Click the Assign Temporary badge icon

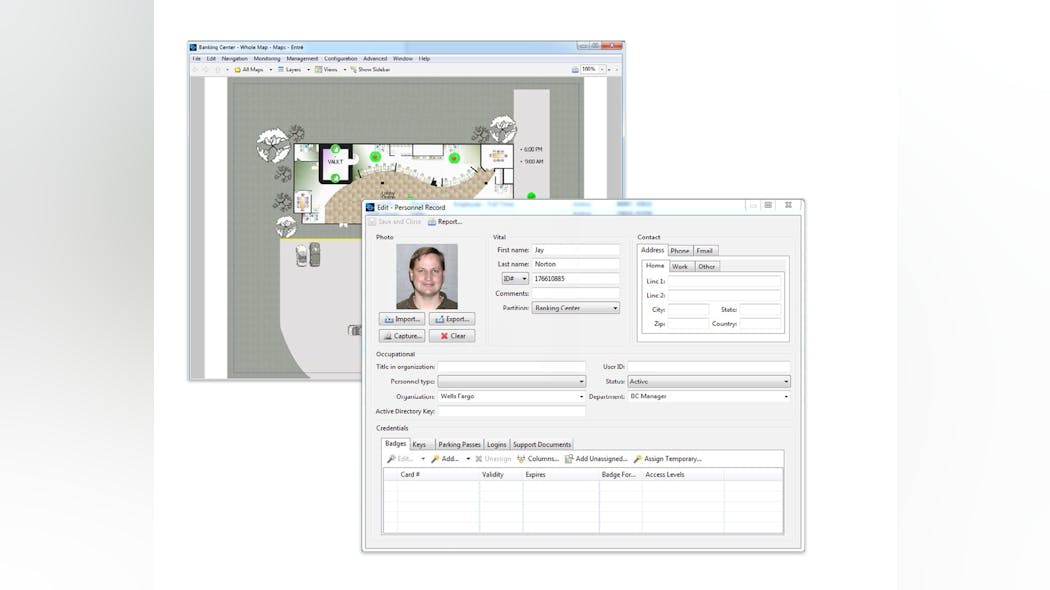click(637, 459)
